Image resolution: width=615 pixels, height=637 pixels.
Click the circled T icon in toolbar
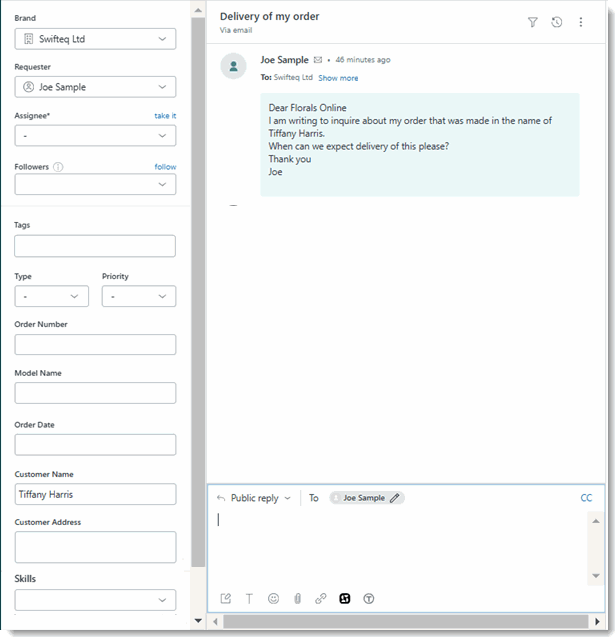(x=368, y=598)
